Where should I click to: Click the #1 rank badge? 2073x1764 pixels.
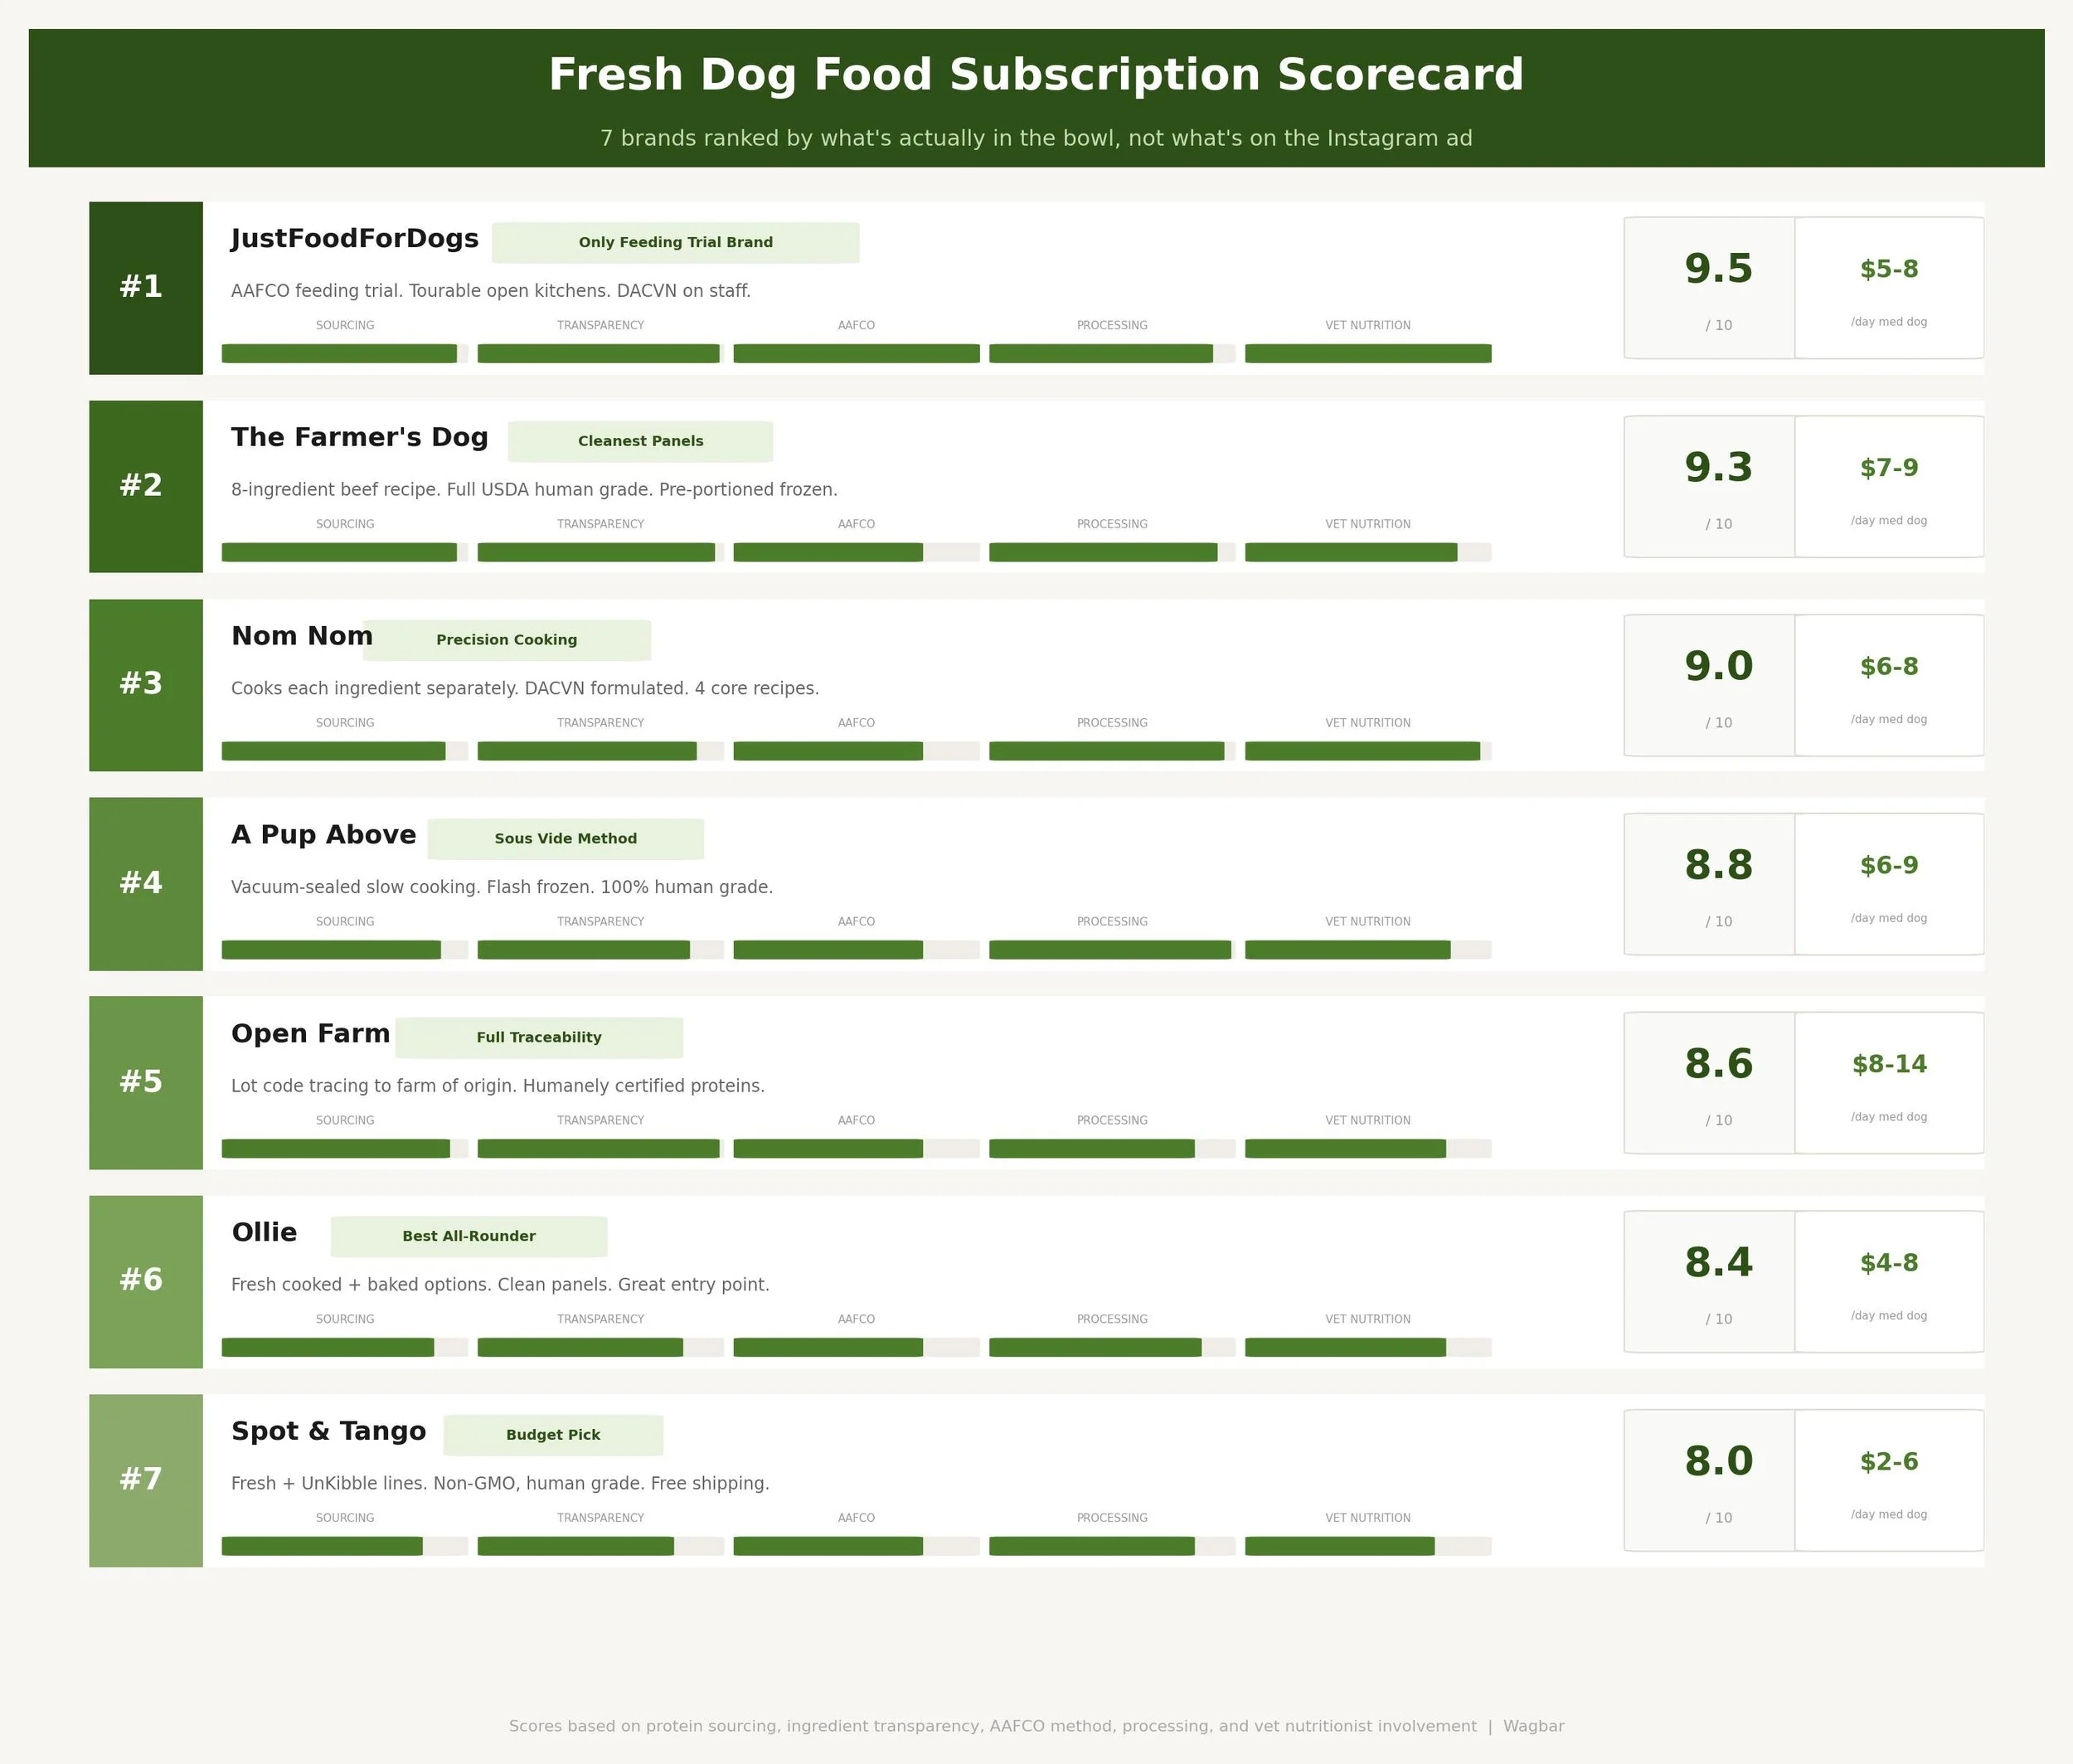pyautogui.click(x=146, y=288)
